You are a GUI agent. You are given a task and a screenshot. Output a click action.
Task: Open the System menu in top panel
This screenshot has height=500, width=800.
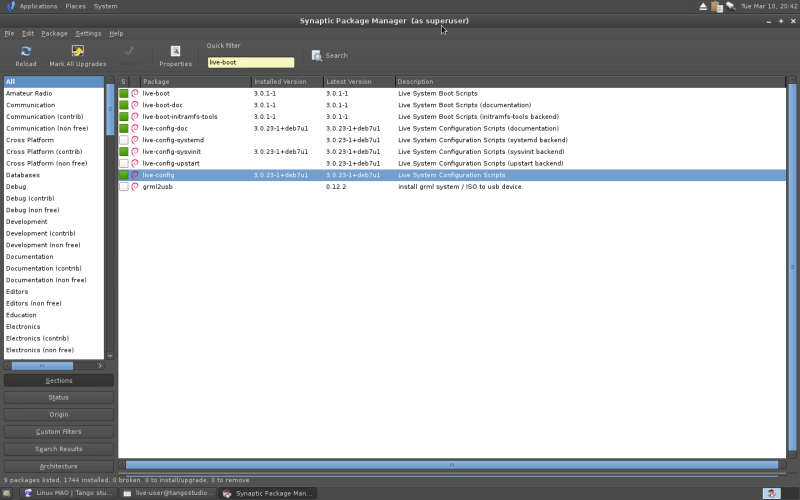pyautogui.click(x=106, y=6)
